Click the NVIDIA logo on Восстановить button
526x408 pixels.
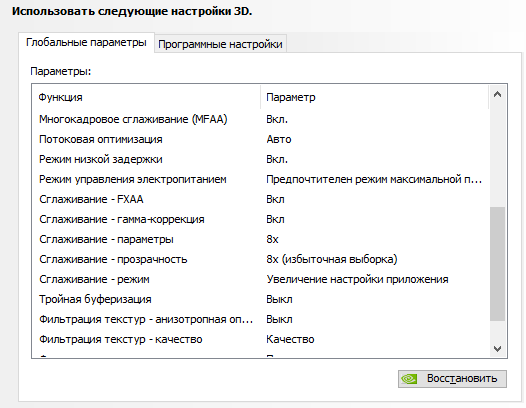pos(409,379)
